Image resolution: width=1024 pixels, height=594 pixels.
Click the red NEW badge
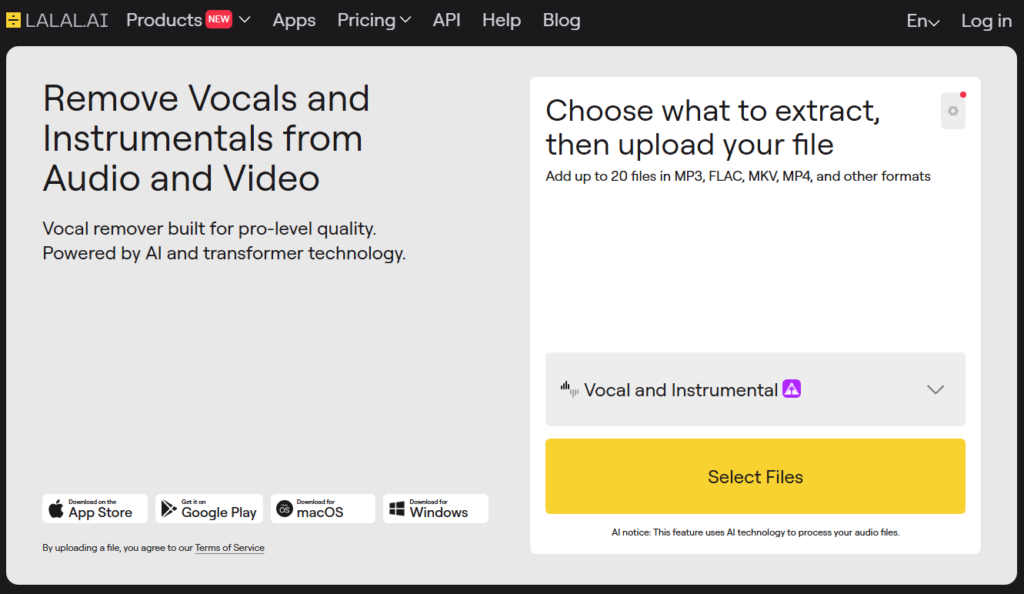(x=219, y=19)
